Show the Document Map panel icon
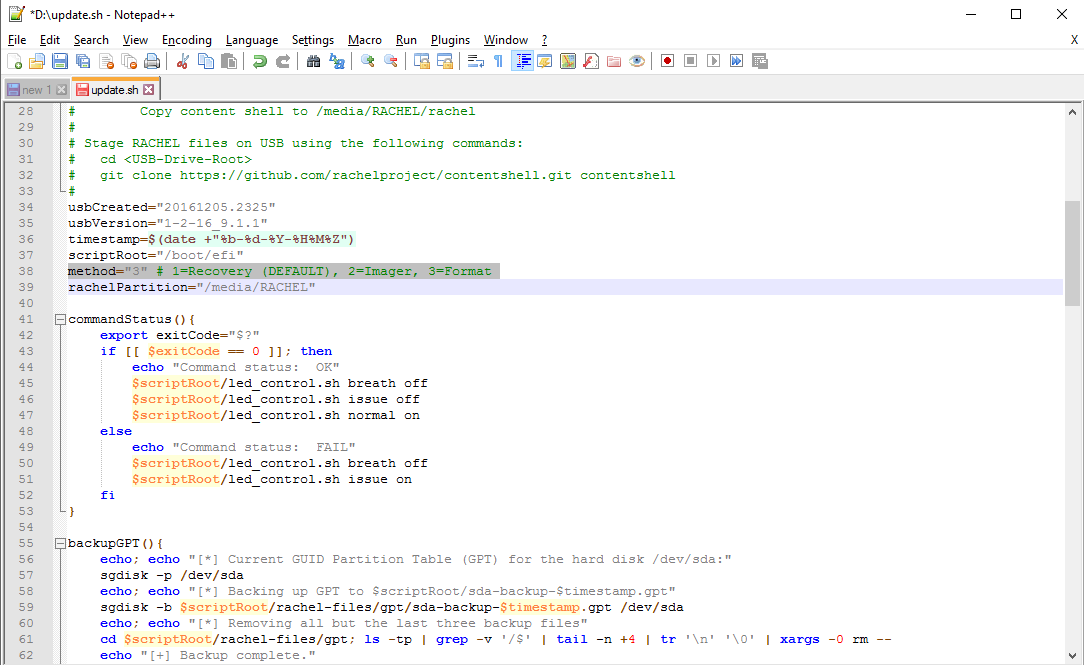 click(568, 62)
